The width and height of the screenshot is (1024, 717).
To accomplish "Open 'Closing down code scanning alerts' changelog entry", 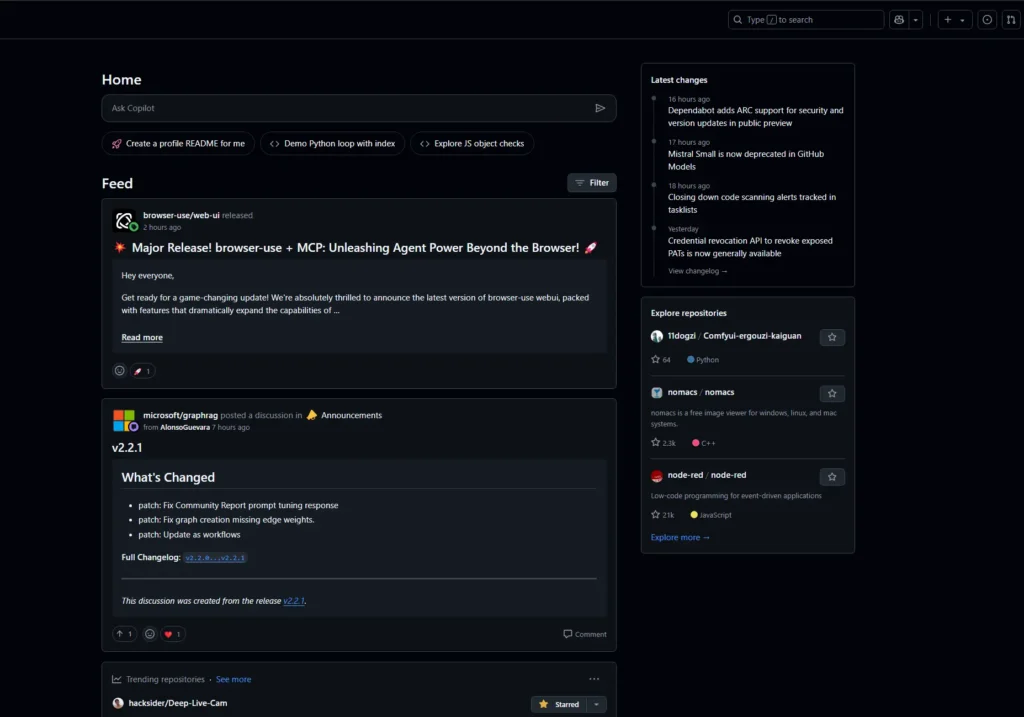I will pyautogui.click(x=752, y=203).
